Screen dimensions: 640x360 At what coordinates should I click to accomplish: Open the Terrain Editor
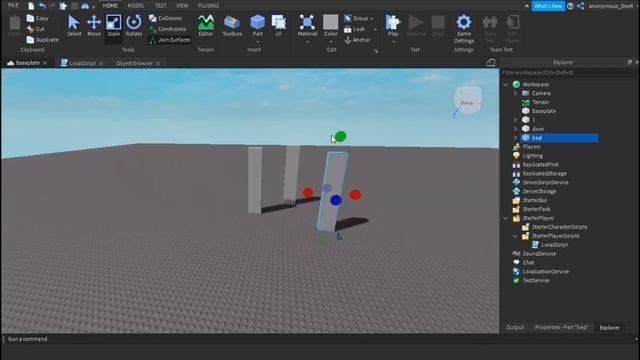click(x=206, y=26)
